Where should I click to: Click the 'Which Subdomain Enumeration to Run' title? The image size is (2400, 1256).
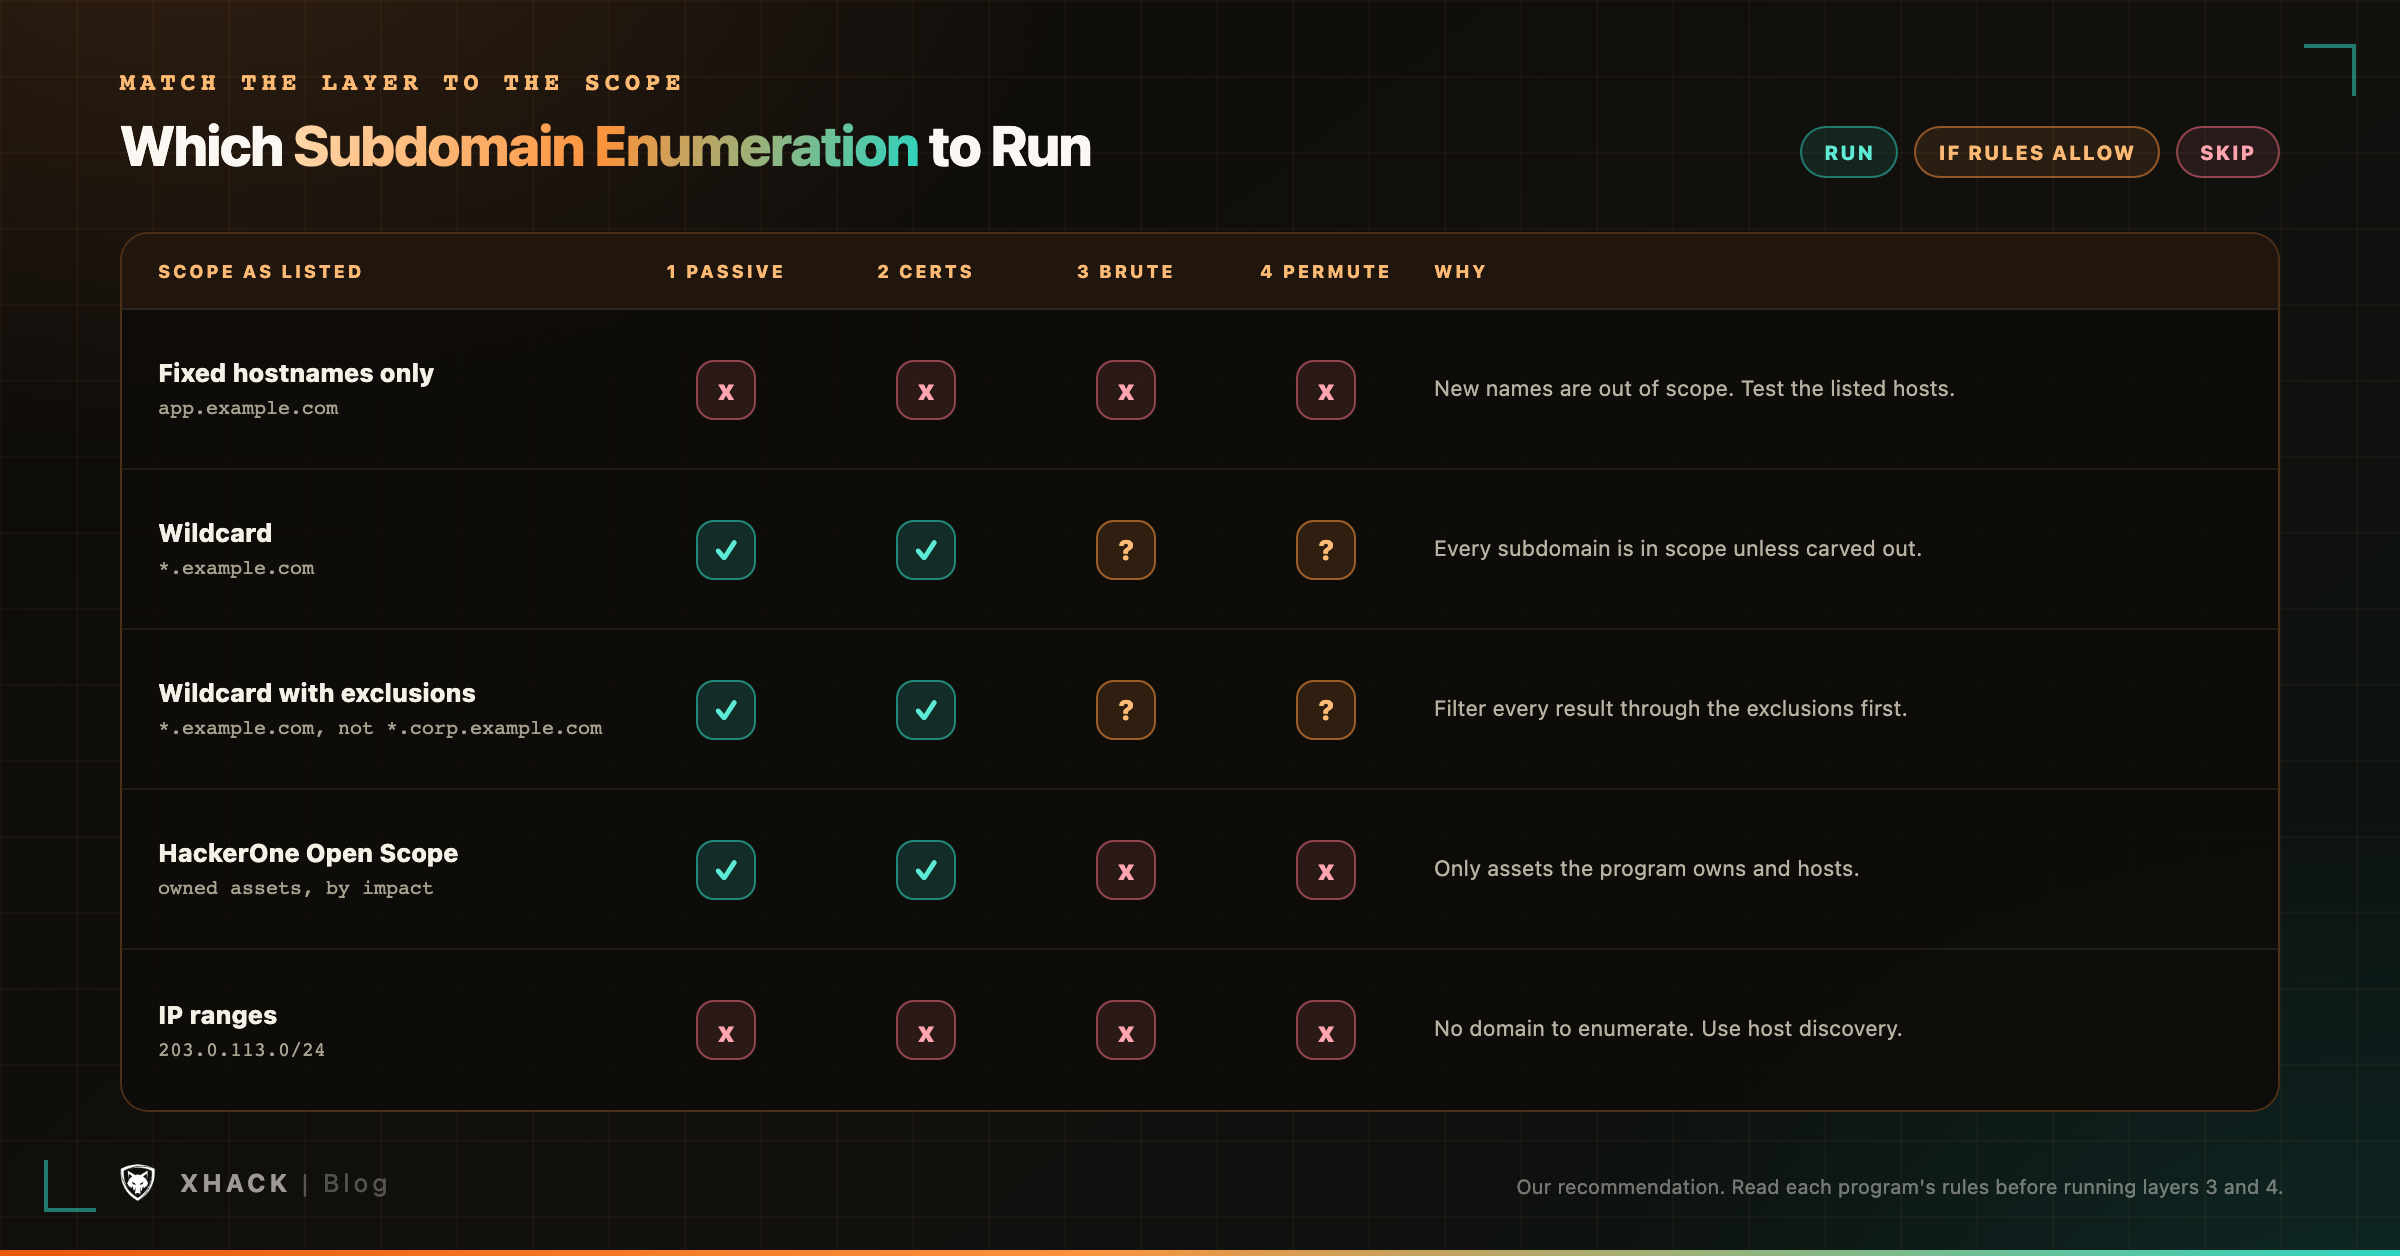(x=606, y=147)
